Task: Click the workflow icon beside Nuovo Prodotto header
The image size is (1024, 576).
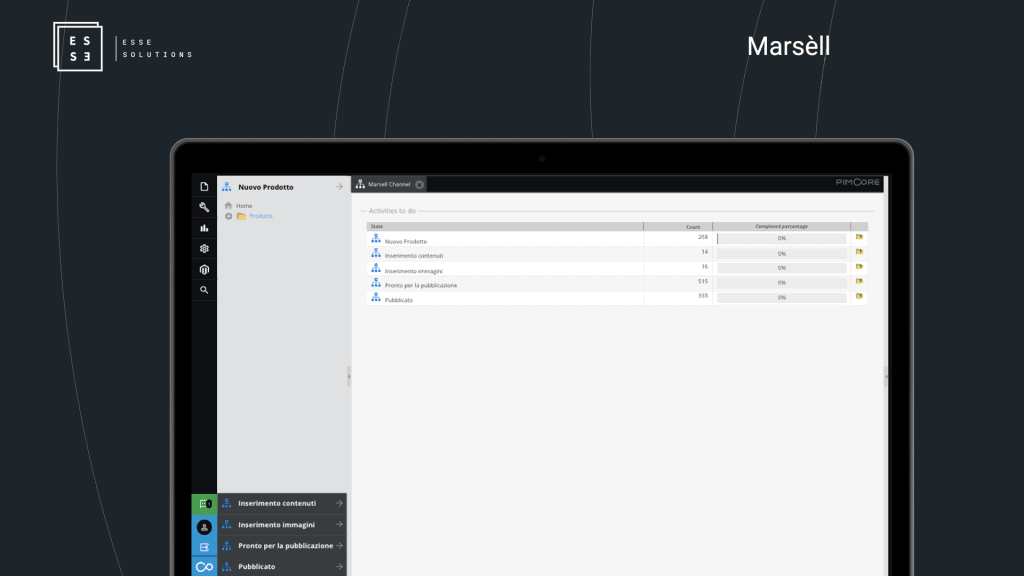Action: pos(227,187)
